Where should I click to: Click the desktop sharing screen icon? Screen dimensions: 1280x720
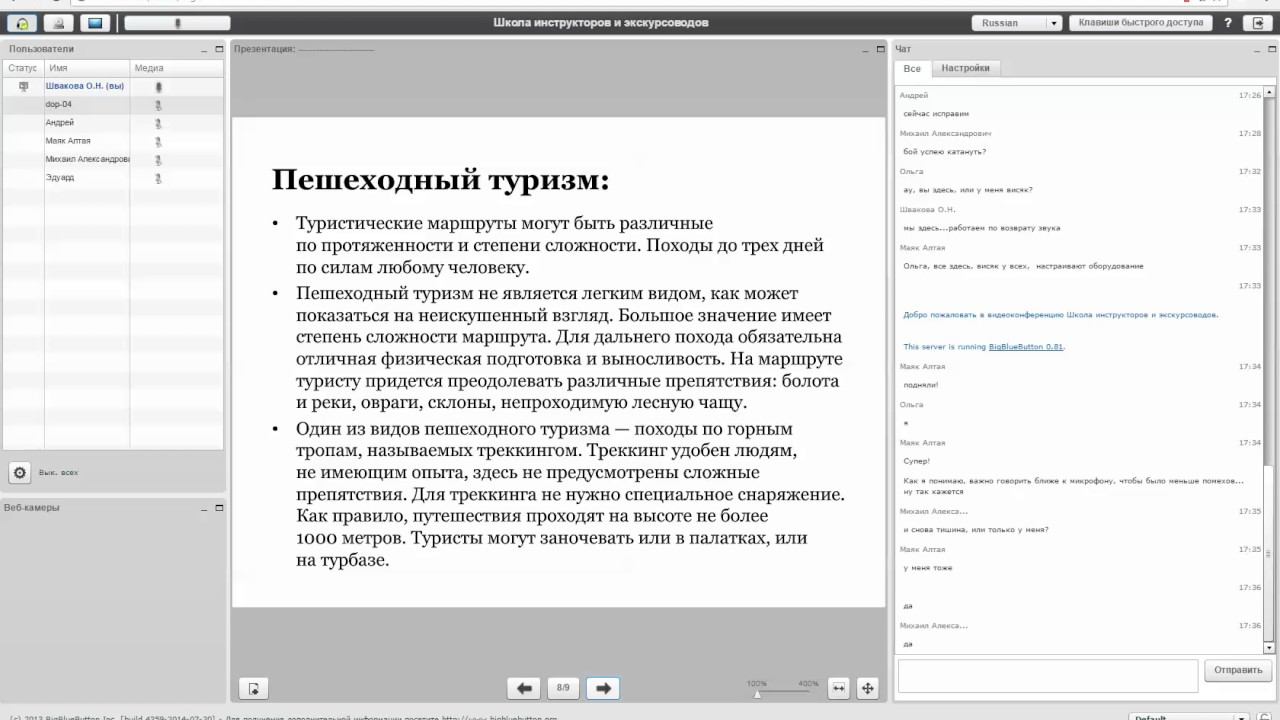point(95,23)
